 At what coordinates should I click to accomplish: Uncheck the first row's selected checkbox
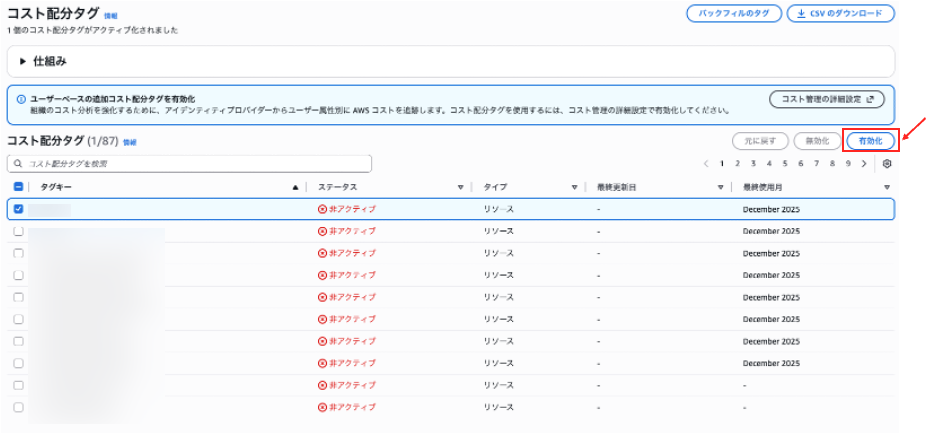click(18, 209)
